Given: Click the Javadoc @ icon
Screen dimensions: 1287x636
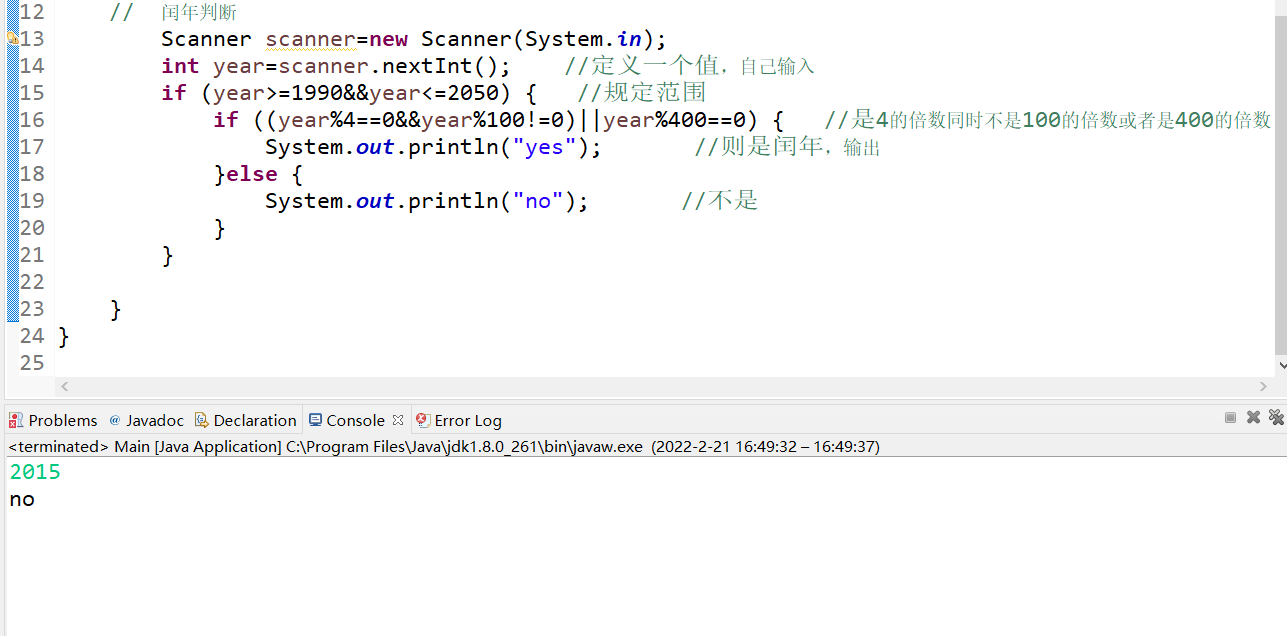Looking at the screenshot, I should click(x=115, y=420).
